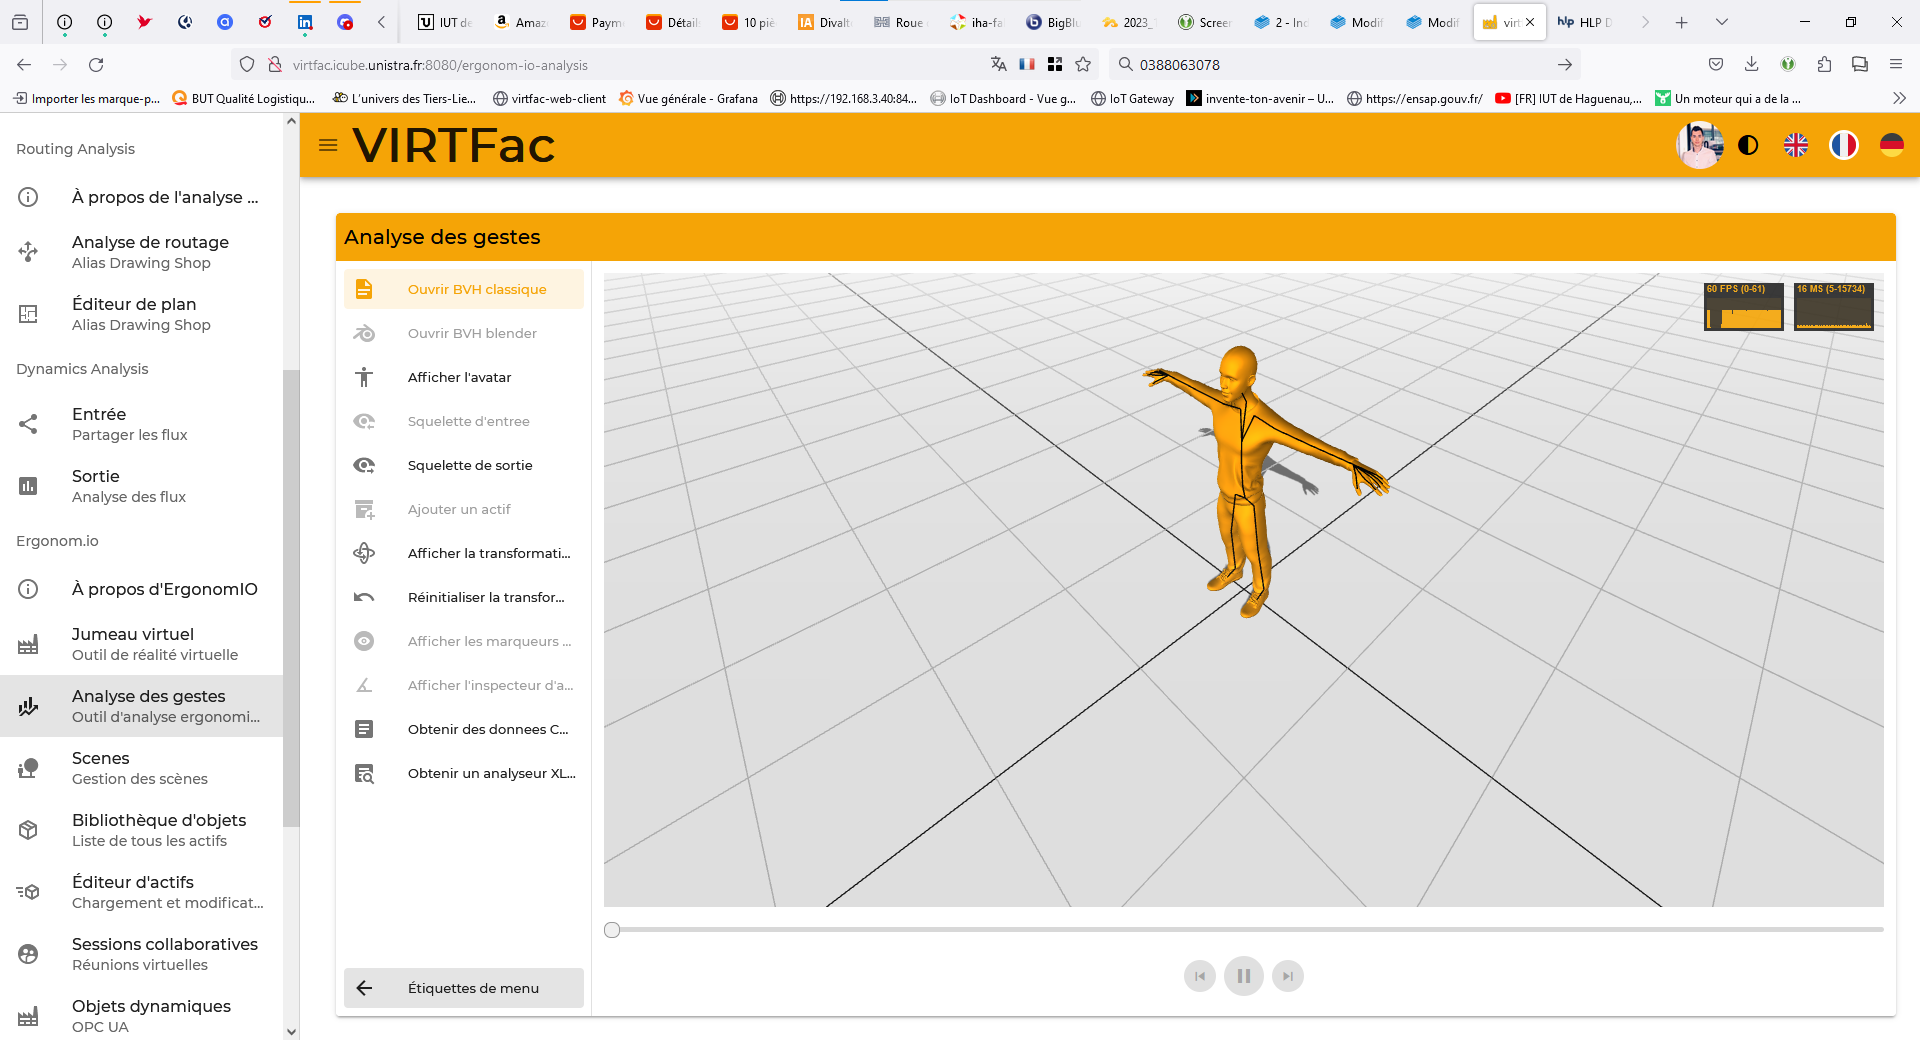Switch to HLP browser tab
Screen dimensions: 1920x1040
click(x=1586, y=22)
